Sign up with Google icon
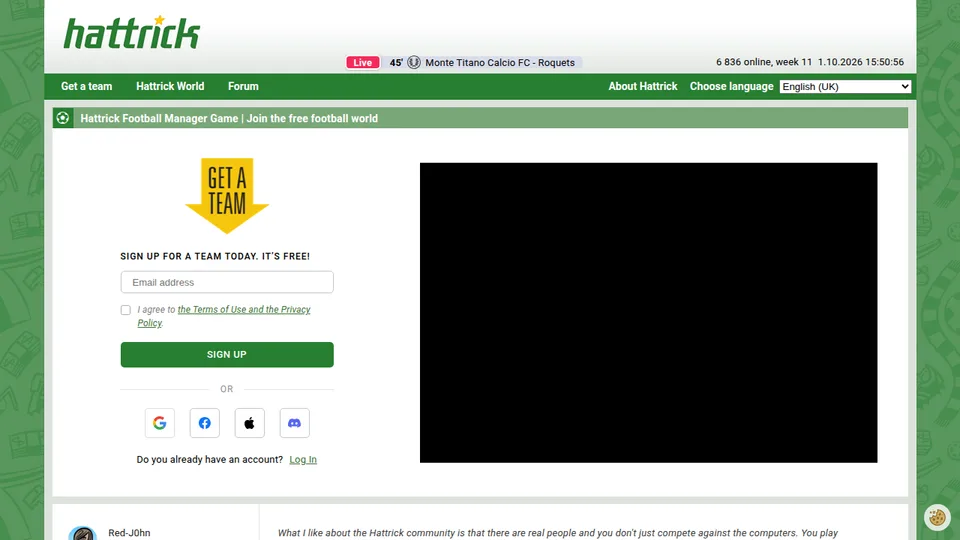960x540 pixels. tap(160, 423)
